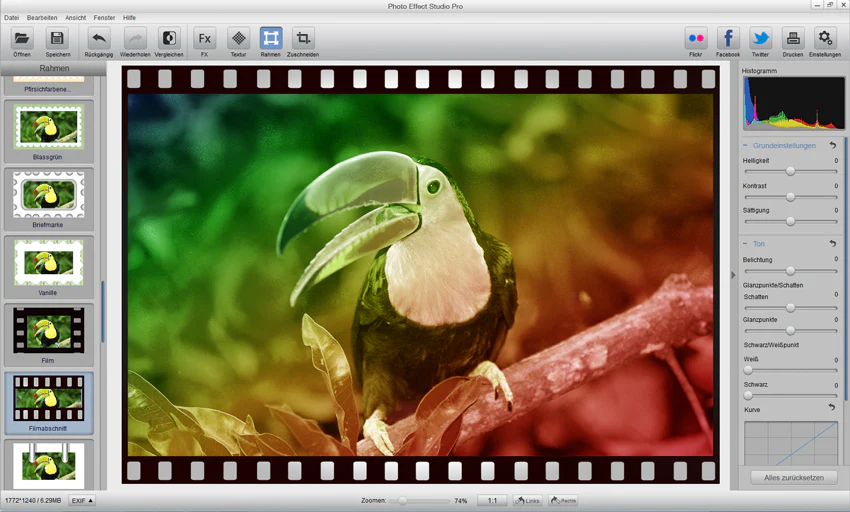Image resolution: width=850 pixels, height=512 pixels.
Task: Open the Bearbeiten menu
Action: coord(42,18)
